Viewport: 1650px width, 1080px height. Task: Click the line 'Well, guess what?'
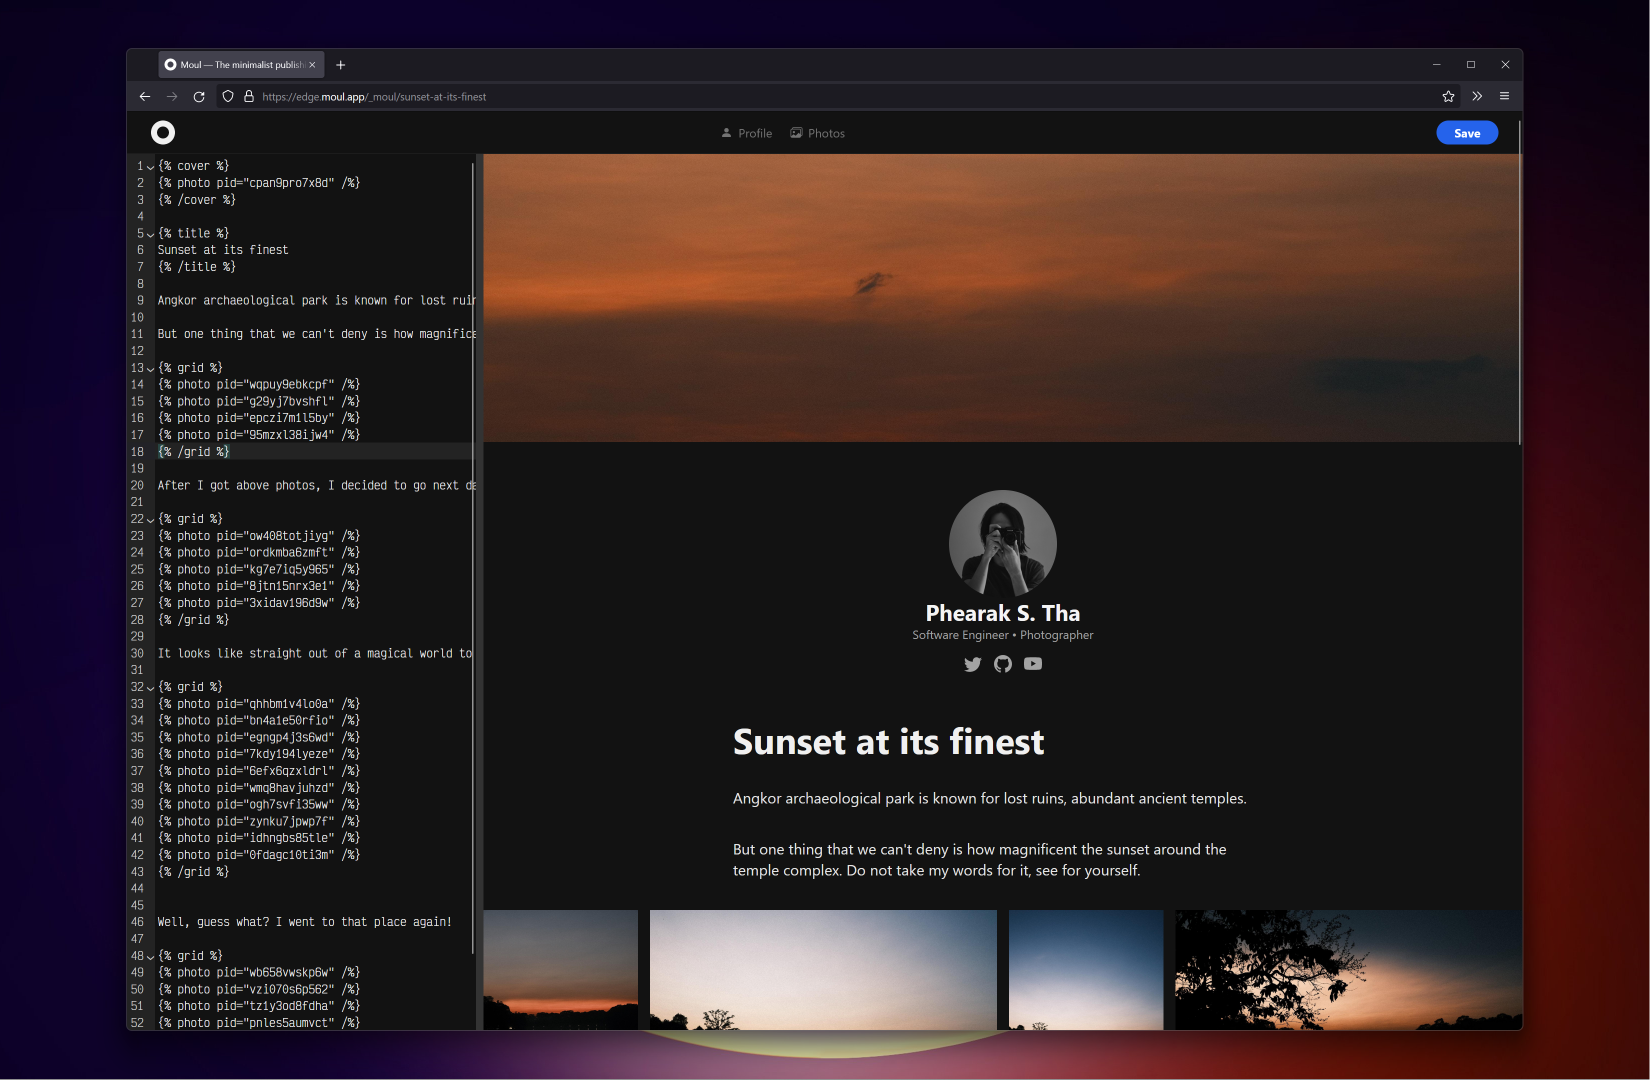[305, 922]
